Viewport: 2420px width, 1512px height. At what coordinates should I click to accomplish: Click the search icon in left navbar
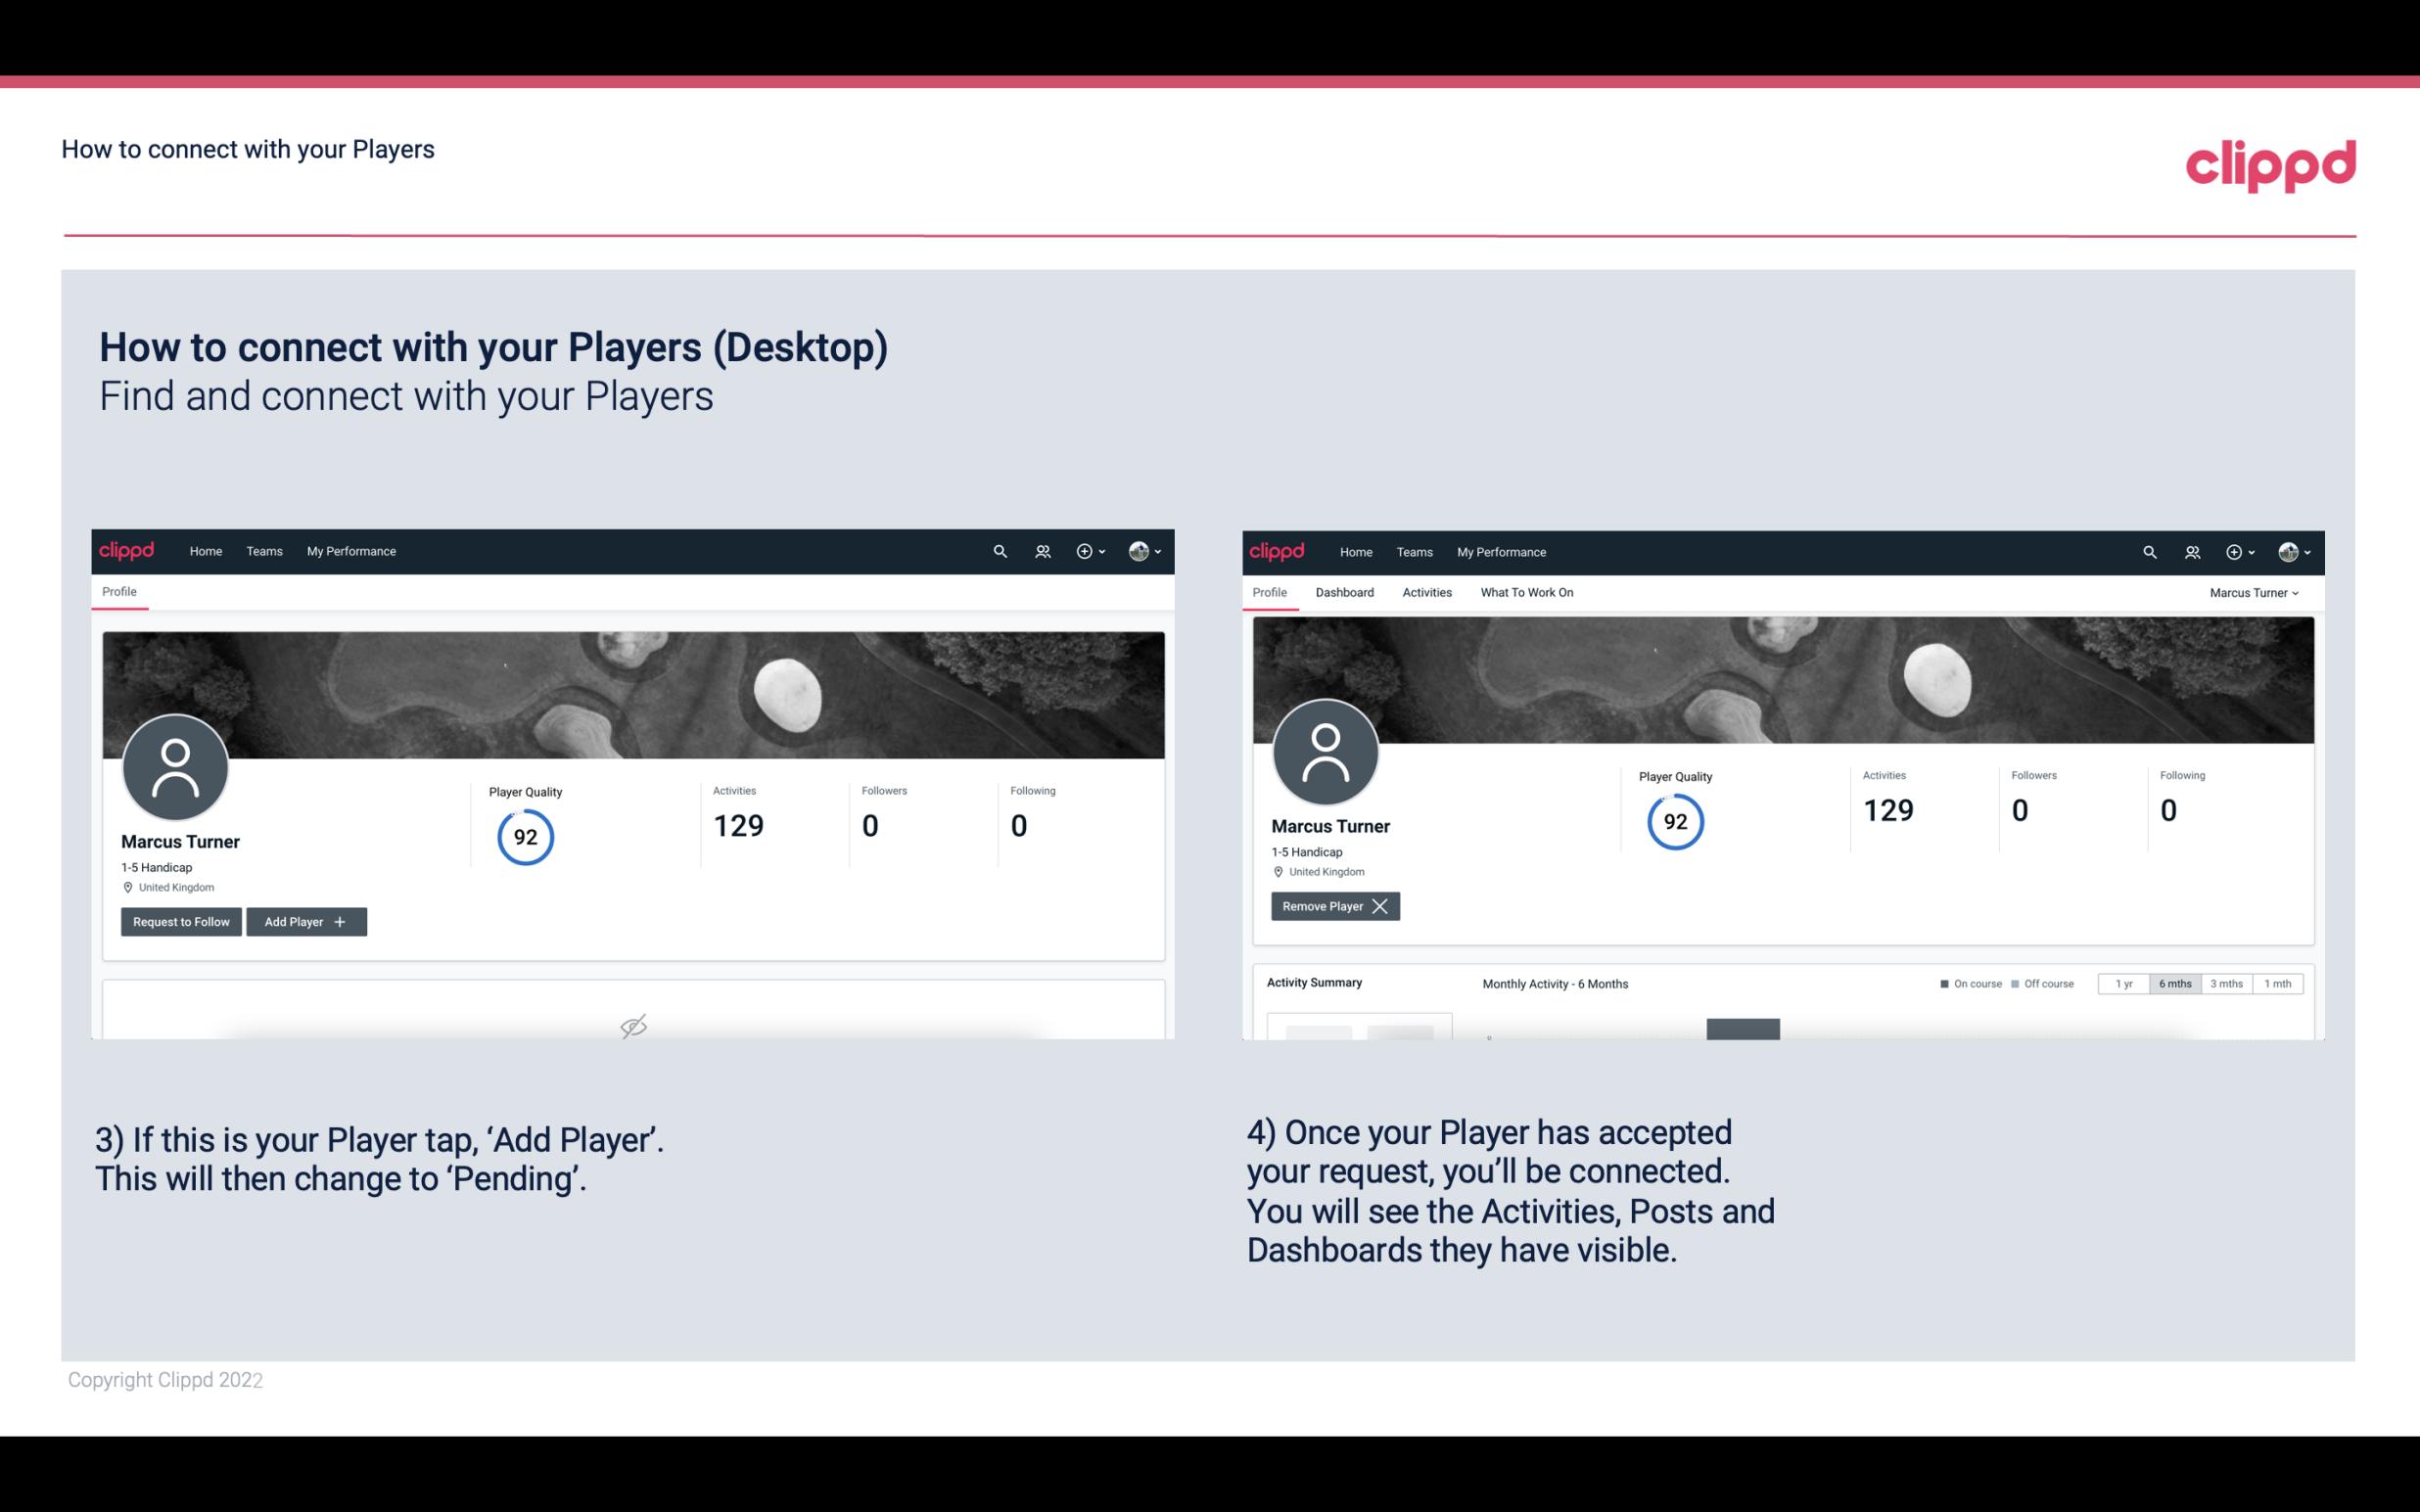point(999,550)
